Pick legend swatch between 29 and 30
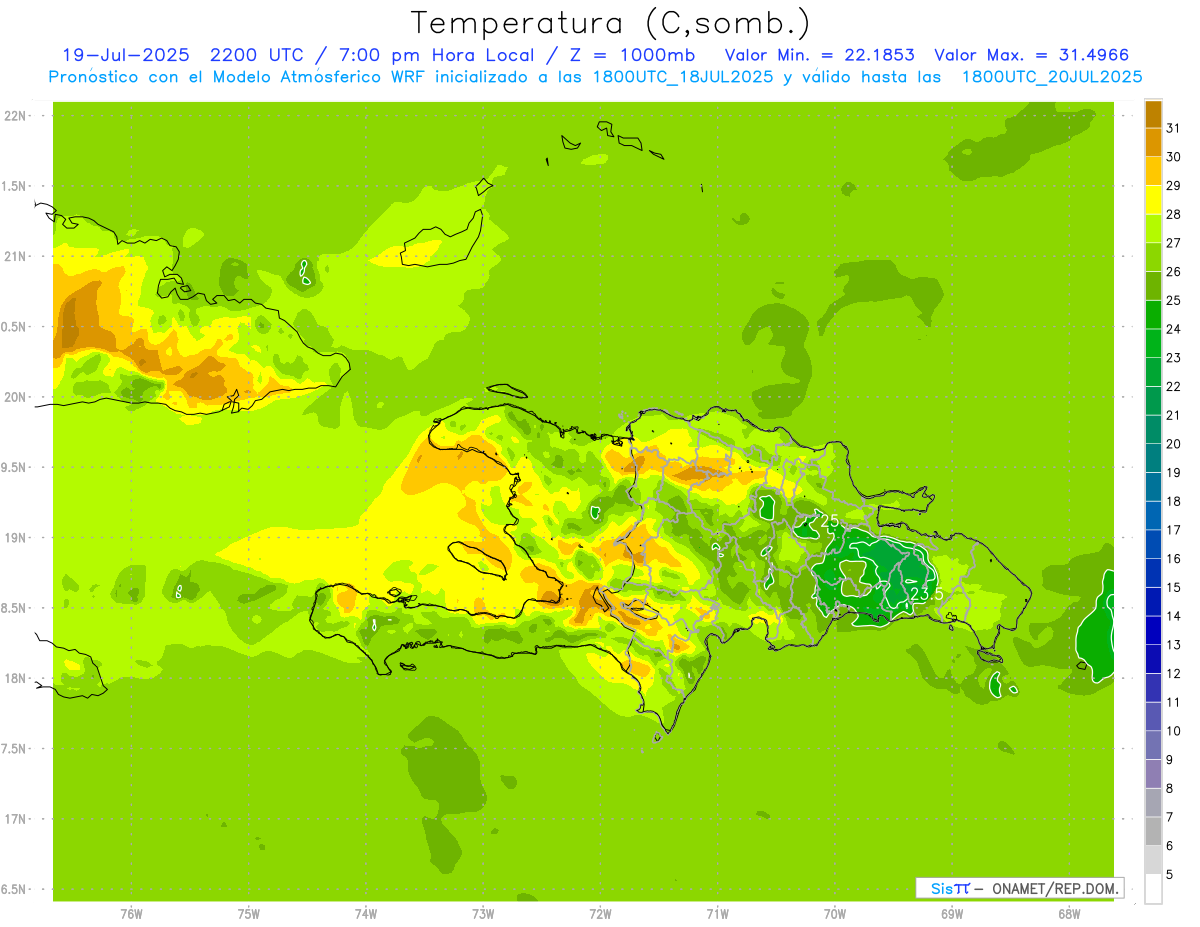Screen dimensions: 1200x927 coord(1153,171)
